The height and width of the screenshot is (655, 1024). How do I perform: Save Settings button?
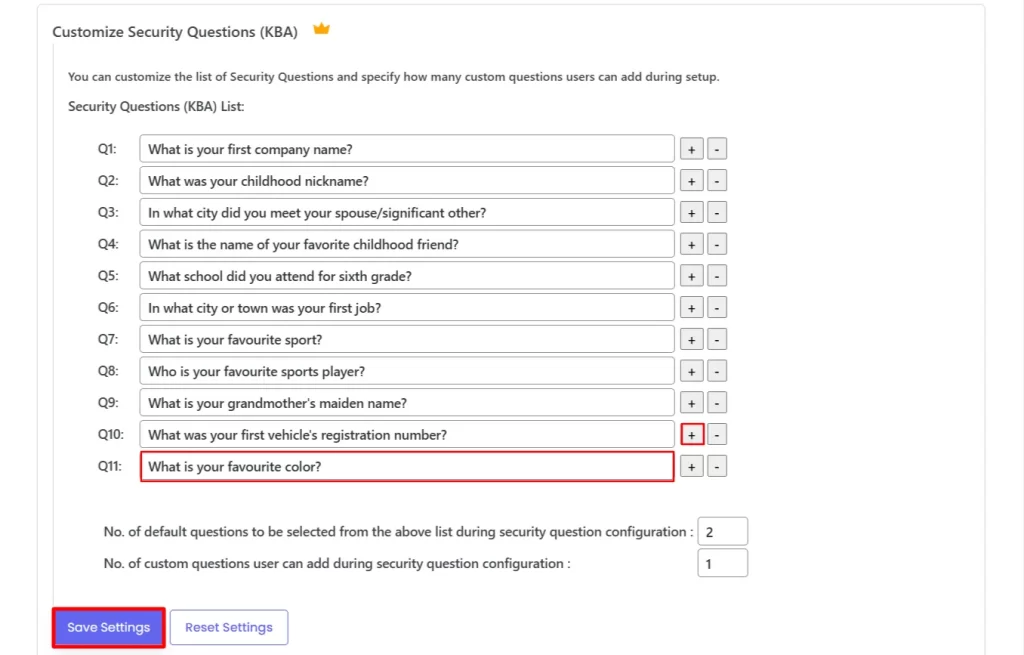pos(108,628)
